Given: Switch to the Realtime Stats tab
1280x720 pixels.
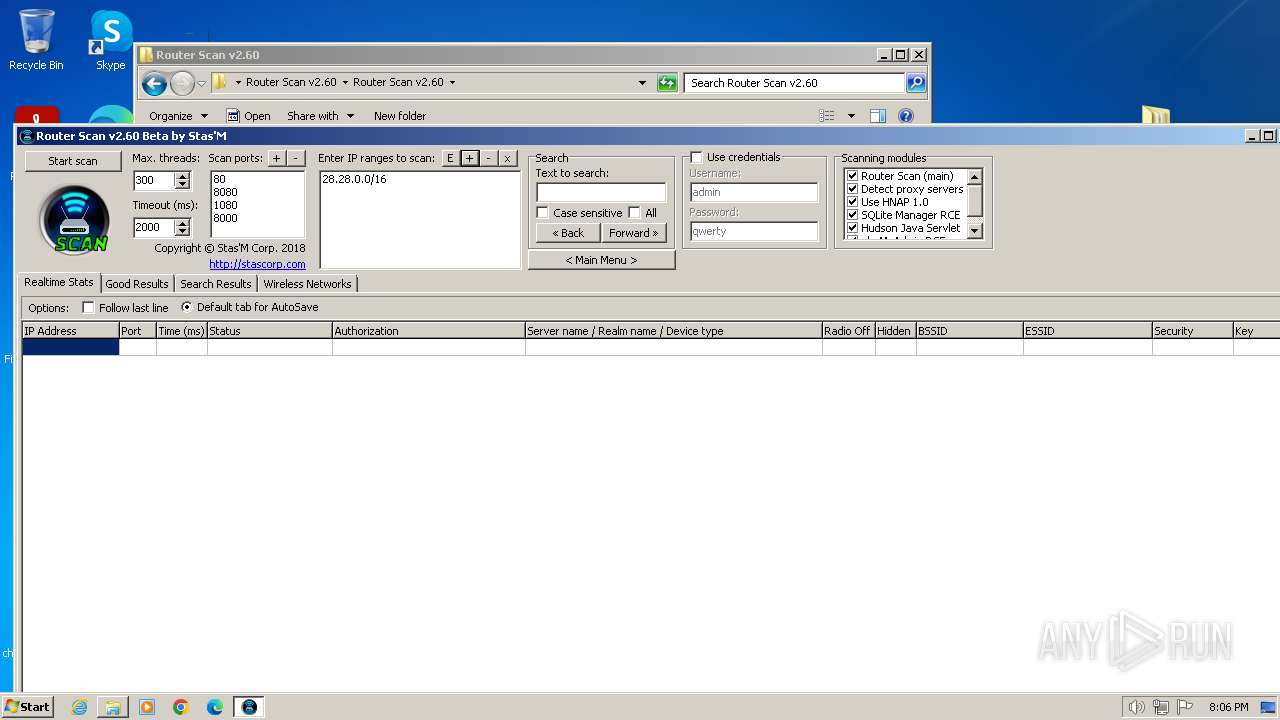Looking at the screenshot, I should click(59, 283).
